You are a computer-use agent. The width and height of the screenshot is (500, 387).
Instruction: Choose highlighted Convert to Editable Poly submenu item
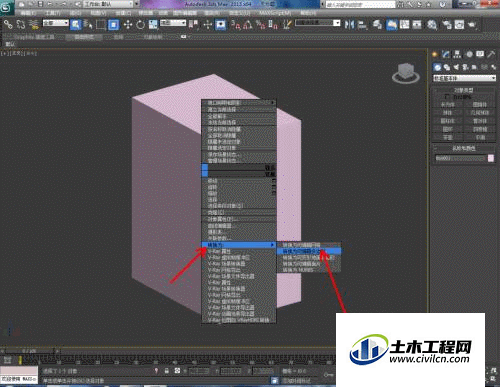point(309,251)
